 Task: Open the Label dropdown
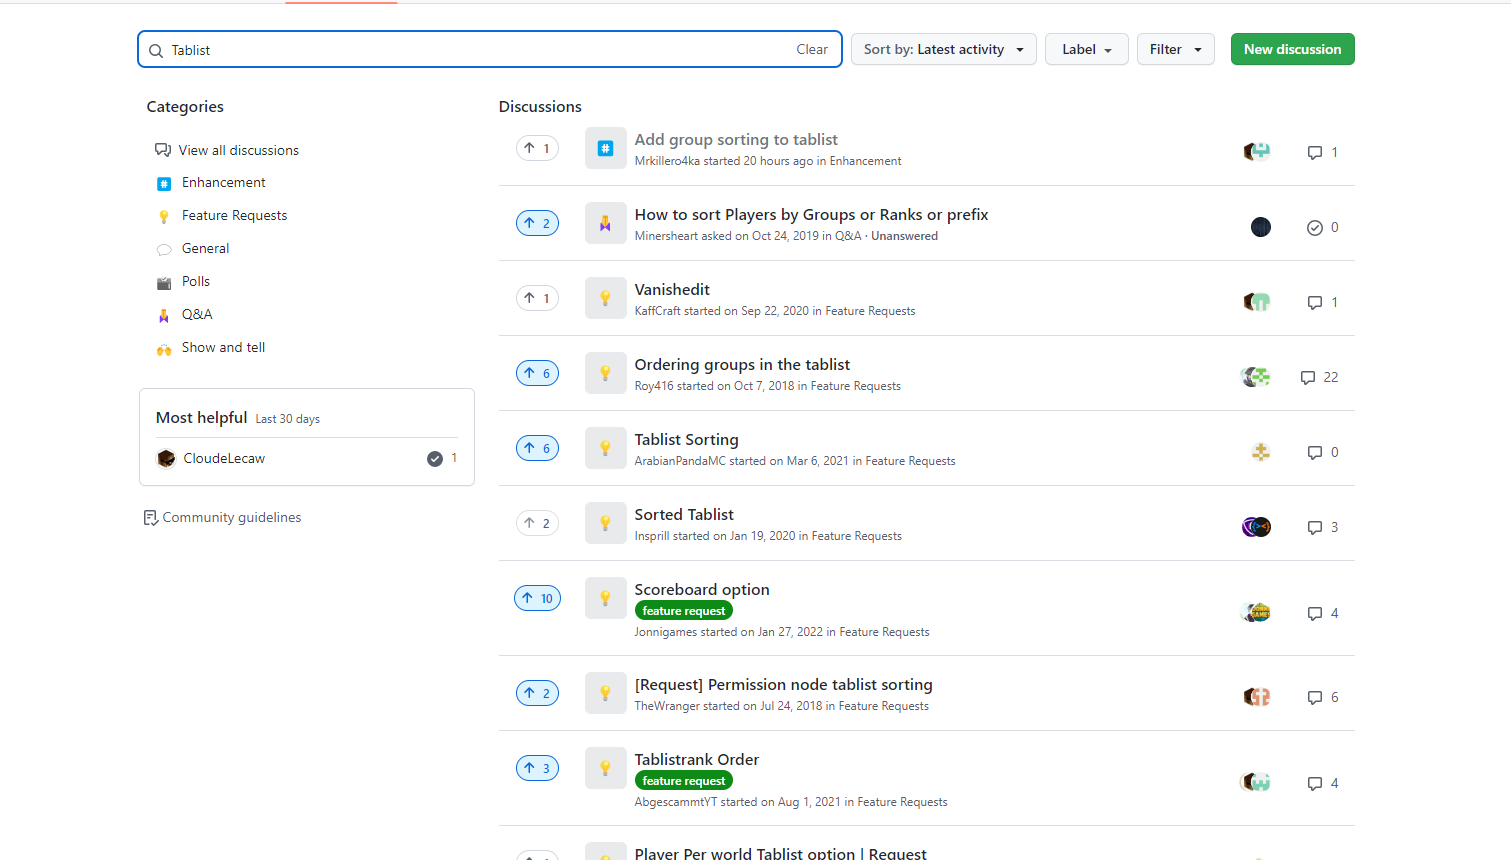1086,49
